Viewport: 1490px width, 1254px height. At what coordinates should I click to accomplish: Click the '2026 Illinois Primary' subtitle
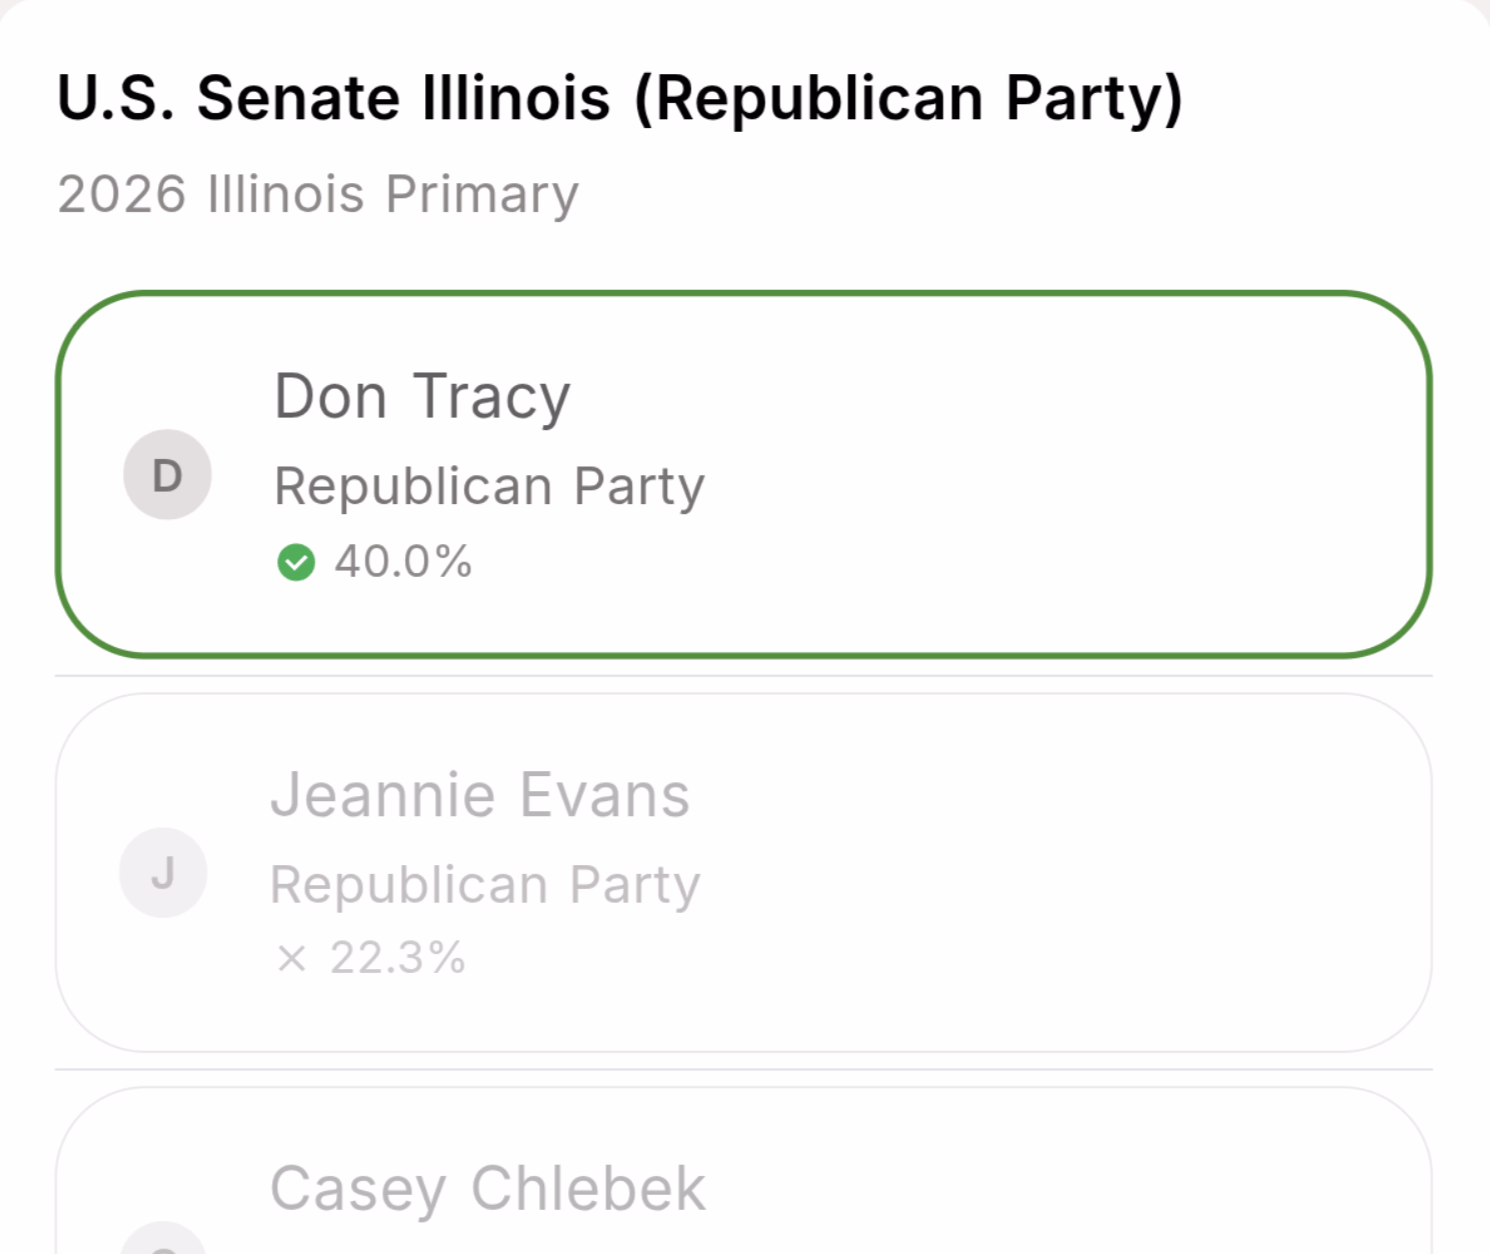tap(317, 193)
